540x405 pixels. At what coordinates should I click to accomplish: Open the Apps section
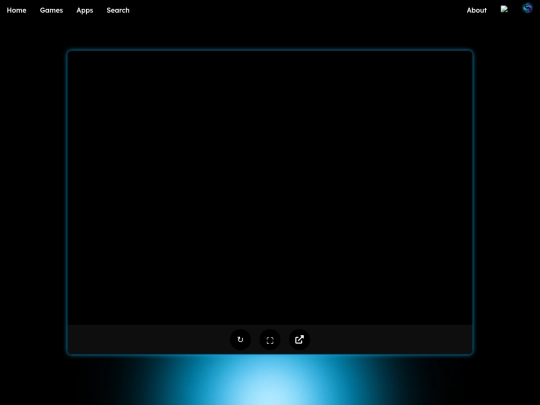pyautogui.click(x=85, y=10)
